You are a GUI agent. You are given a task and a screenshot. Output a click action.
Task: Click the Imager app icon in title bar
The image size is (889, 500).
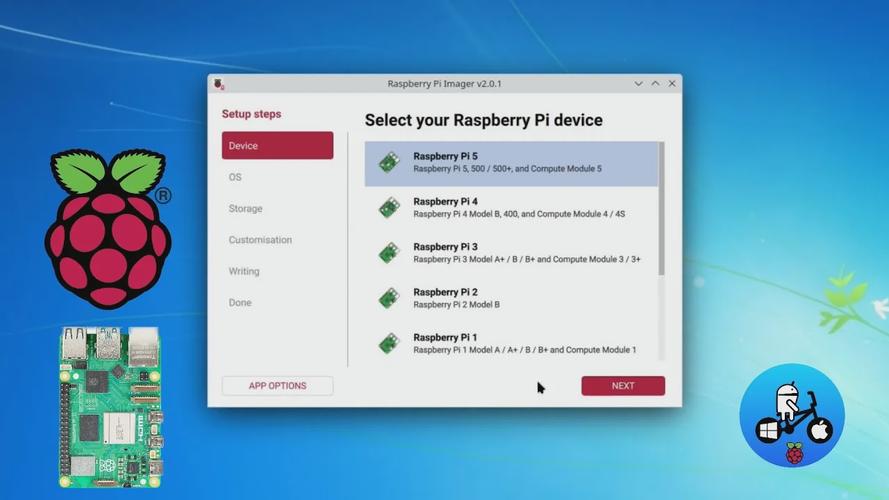tap(219, 84)
